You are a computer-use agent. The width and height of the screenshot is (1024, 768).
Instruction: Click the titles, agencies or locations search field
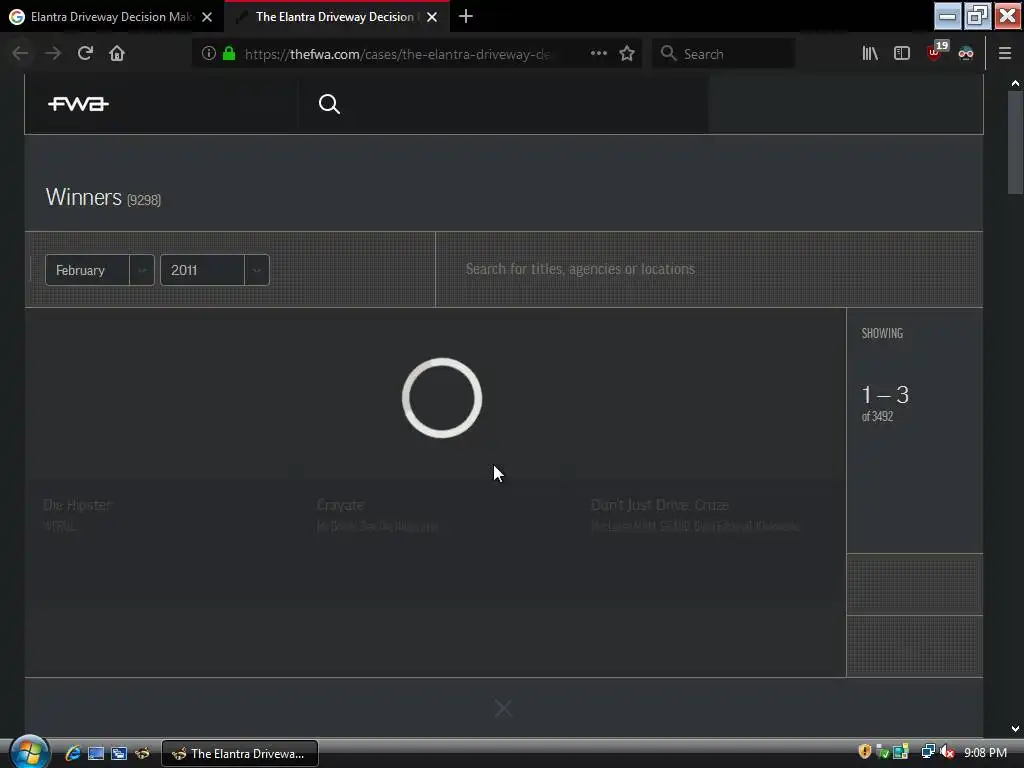[x=709, y=269]
